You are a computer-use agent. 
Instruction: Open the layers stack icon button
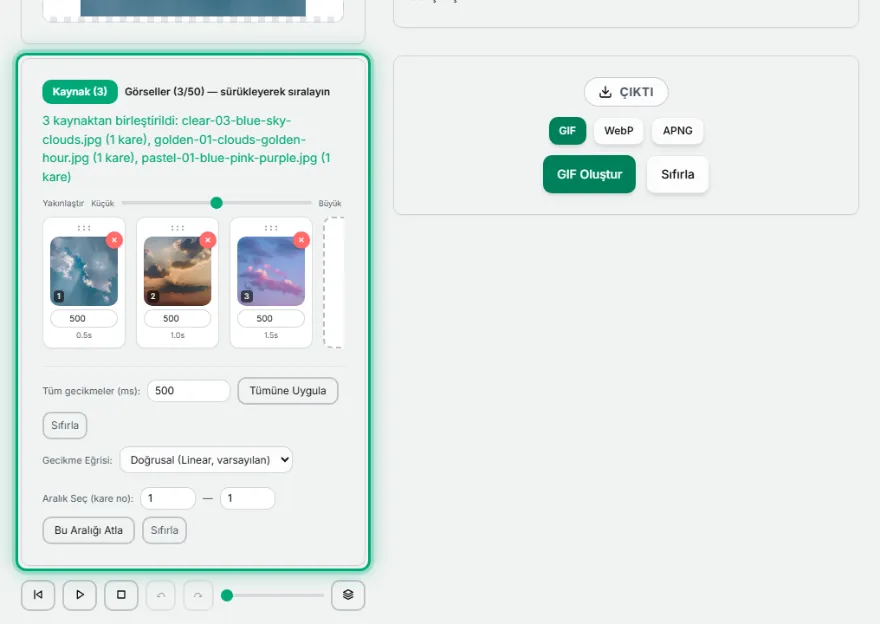point(348,595)
